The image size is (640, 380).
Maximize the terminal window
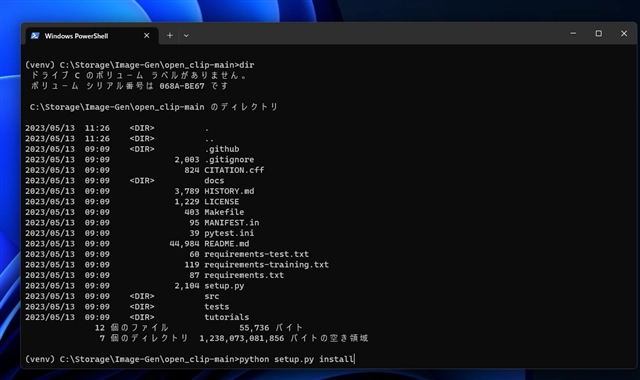598,33
